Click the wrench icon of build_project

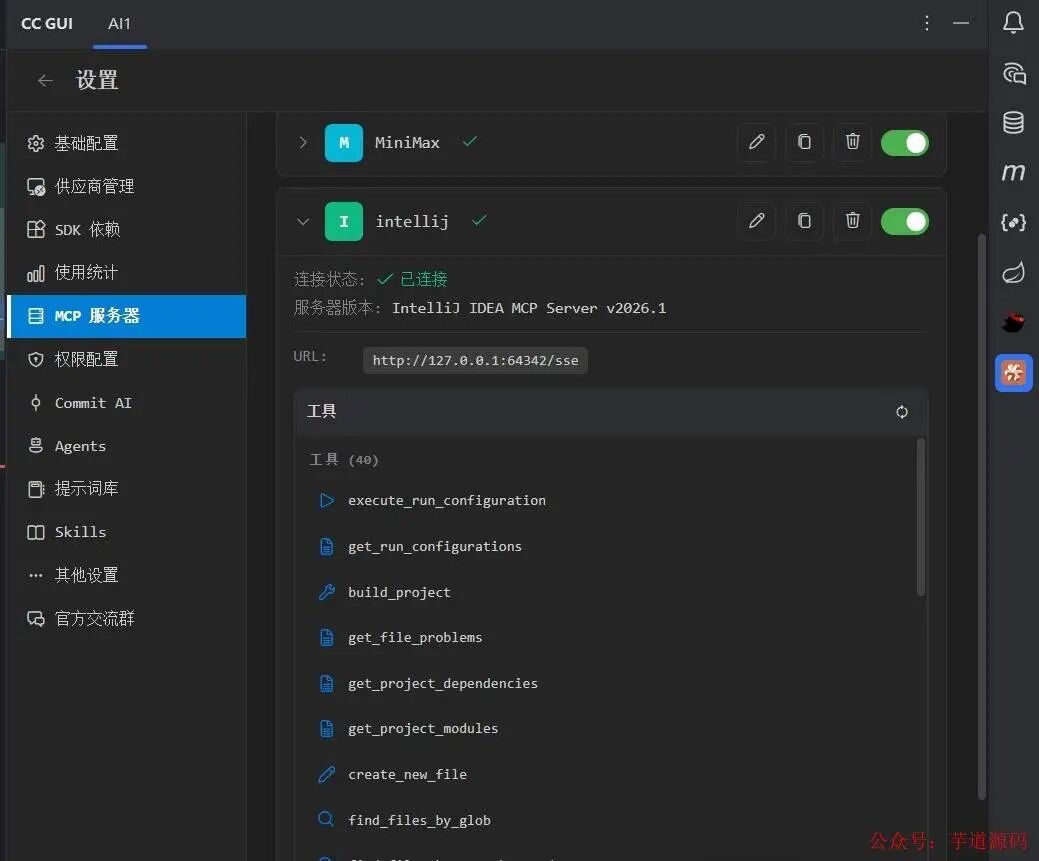326,592
